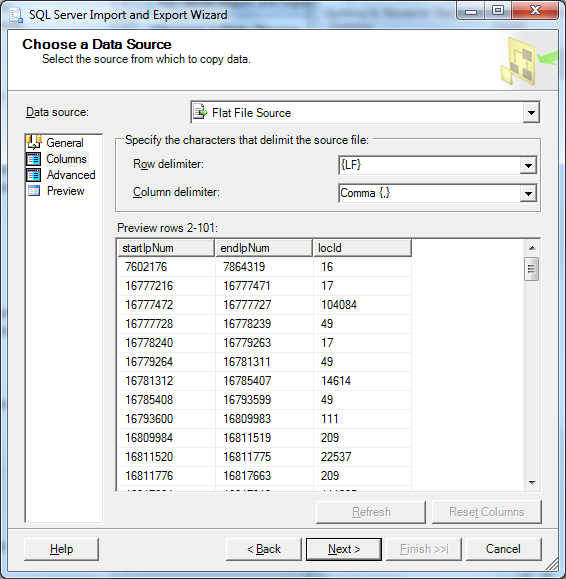This screenshot has width=566, height=579.
Task: Minimize the wizard window
Action: pos(471,11)
